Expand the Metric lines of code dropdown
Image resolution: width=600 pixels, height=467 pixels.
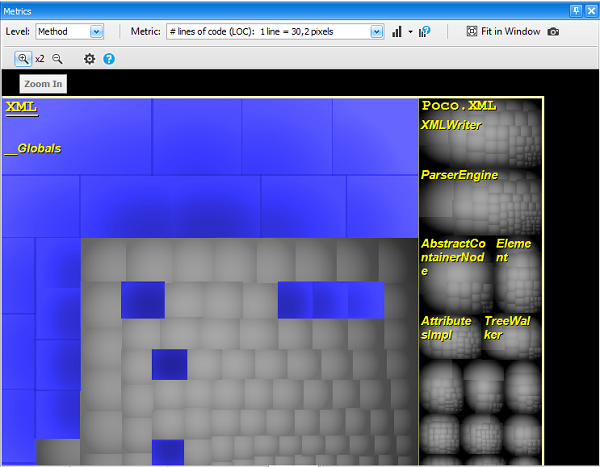275,31
